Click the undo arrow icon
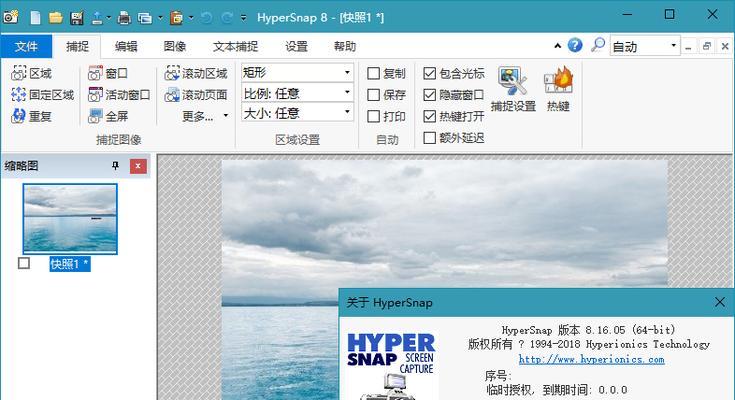Viewport: 735px width, 400px height. (206, 18)
